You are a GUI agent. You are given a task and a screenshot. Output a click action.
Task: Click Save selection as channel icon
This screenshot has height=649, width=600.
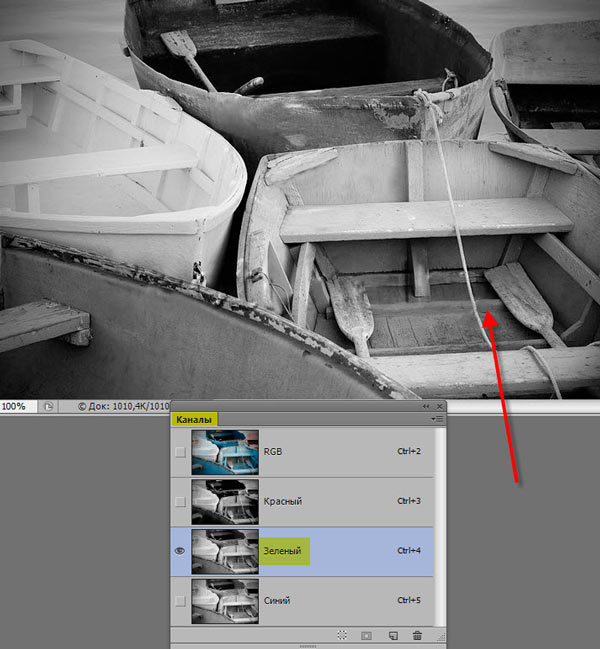coord(366,635)
